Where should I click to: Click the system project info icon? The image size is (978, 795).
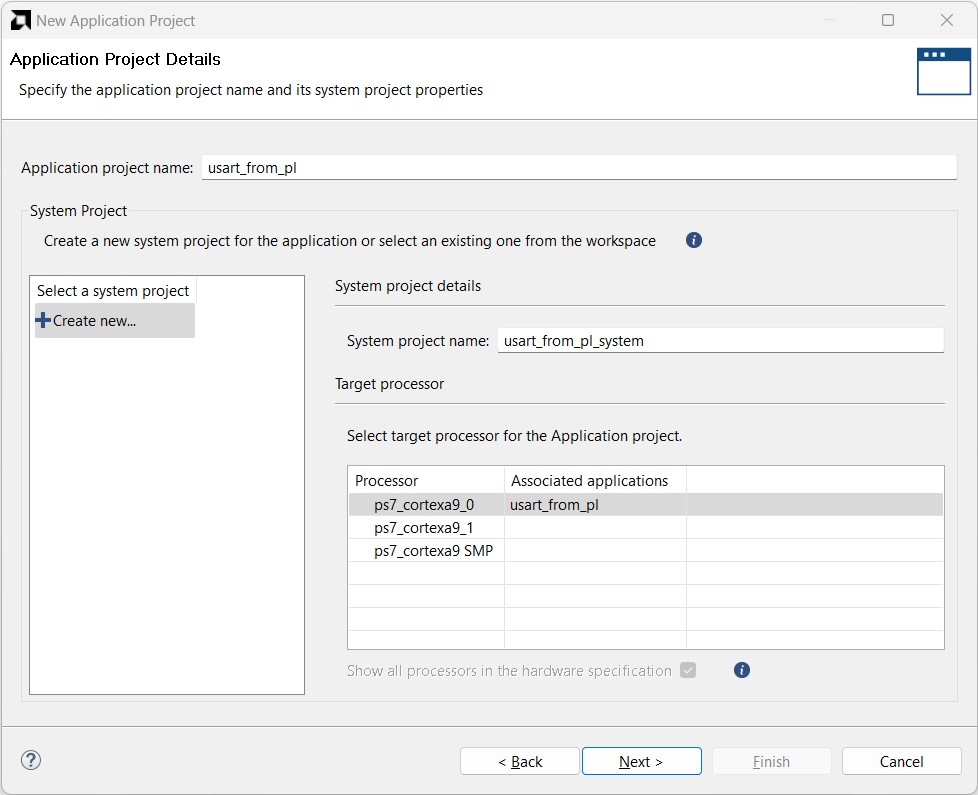click(x=694, y=240)
